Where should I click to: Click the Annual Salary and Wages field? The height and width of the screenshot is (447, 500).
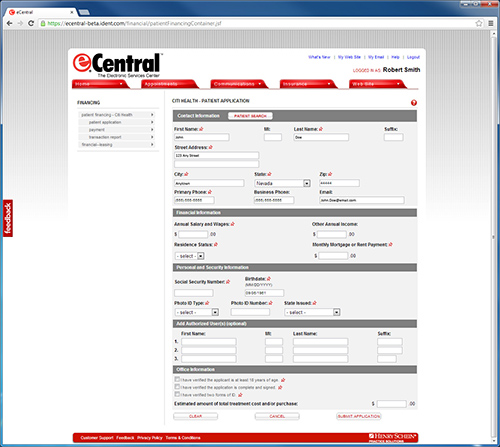193,234
